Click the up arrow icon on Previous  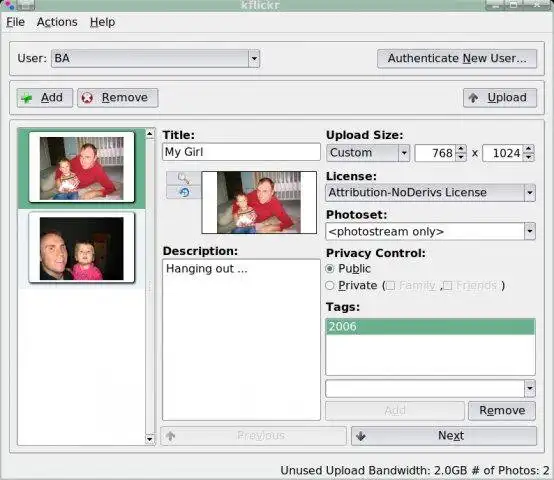pos(171,436)
